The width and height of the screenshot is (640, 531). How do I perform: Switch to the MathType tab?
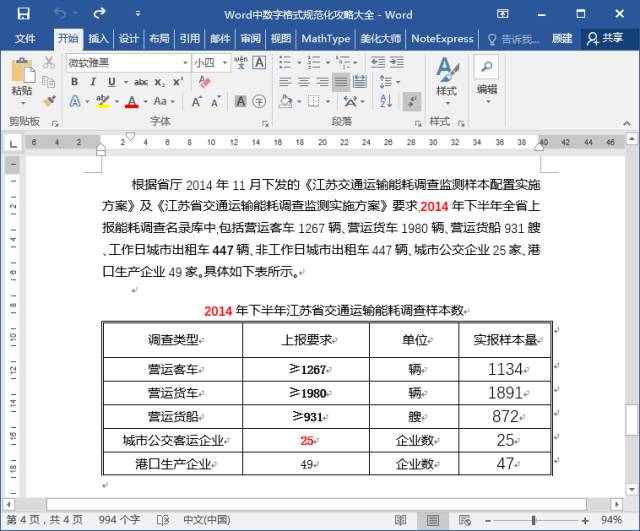pos(325,39)
